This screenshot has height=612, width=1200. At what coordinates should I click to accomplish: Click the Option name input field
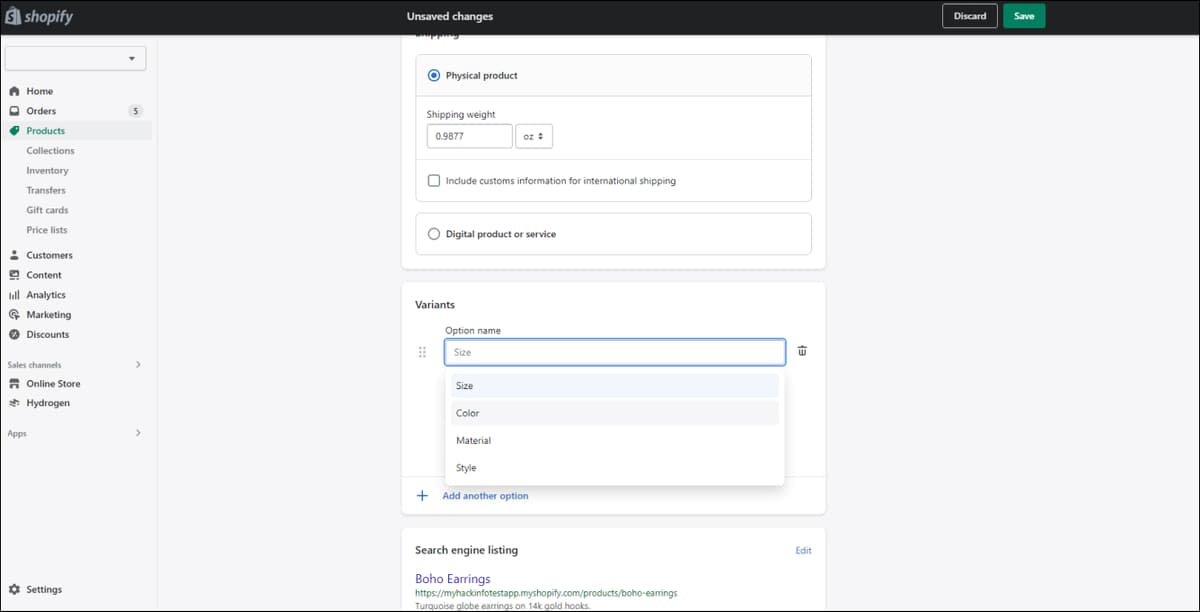coord(615,352)
